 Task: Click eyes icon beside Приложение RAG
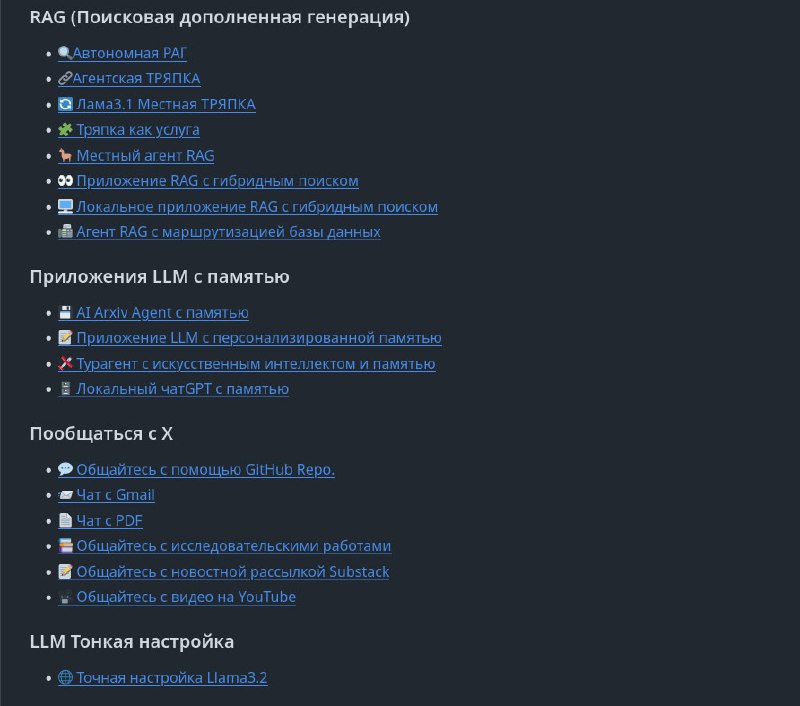coord(65,181)
